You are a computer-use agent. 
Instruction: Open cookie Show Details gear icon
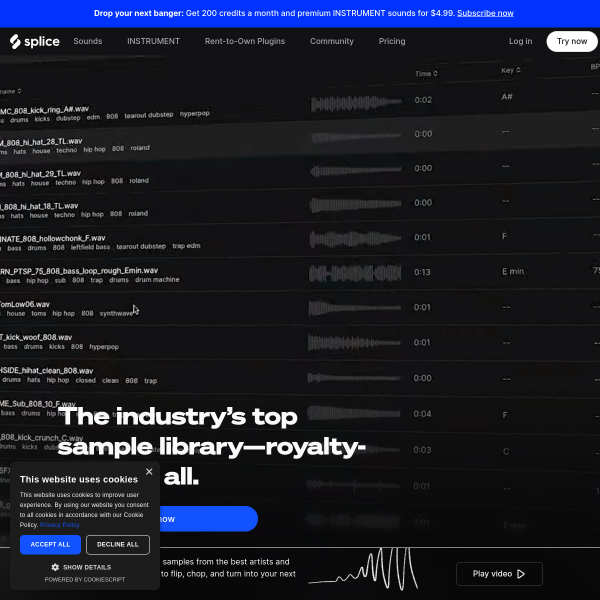pyautogui.click(x=55, y=567)
